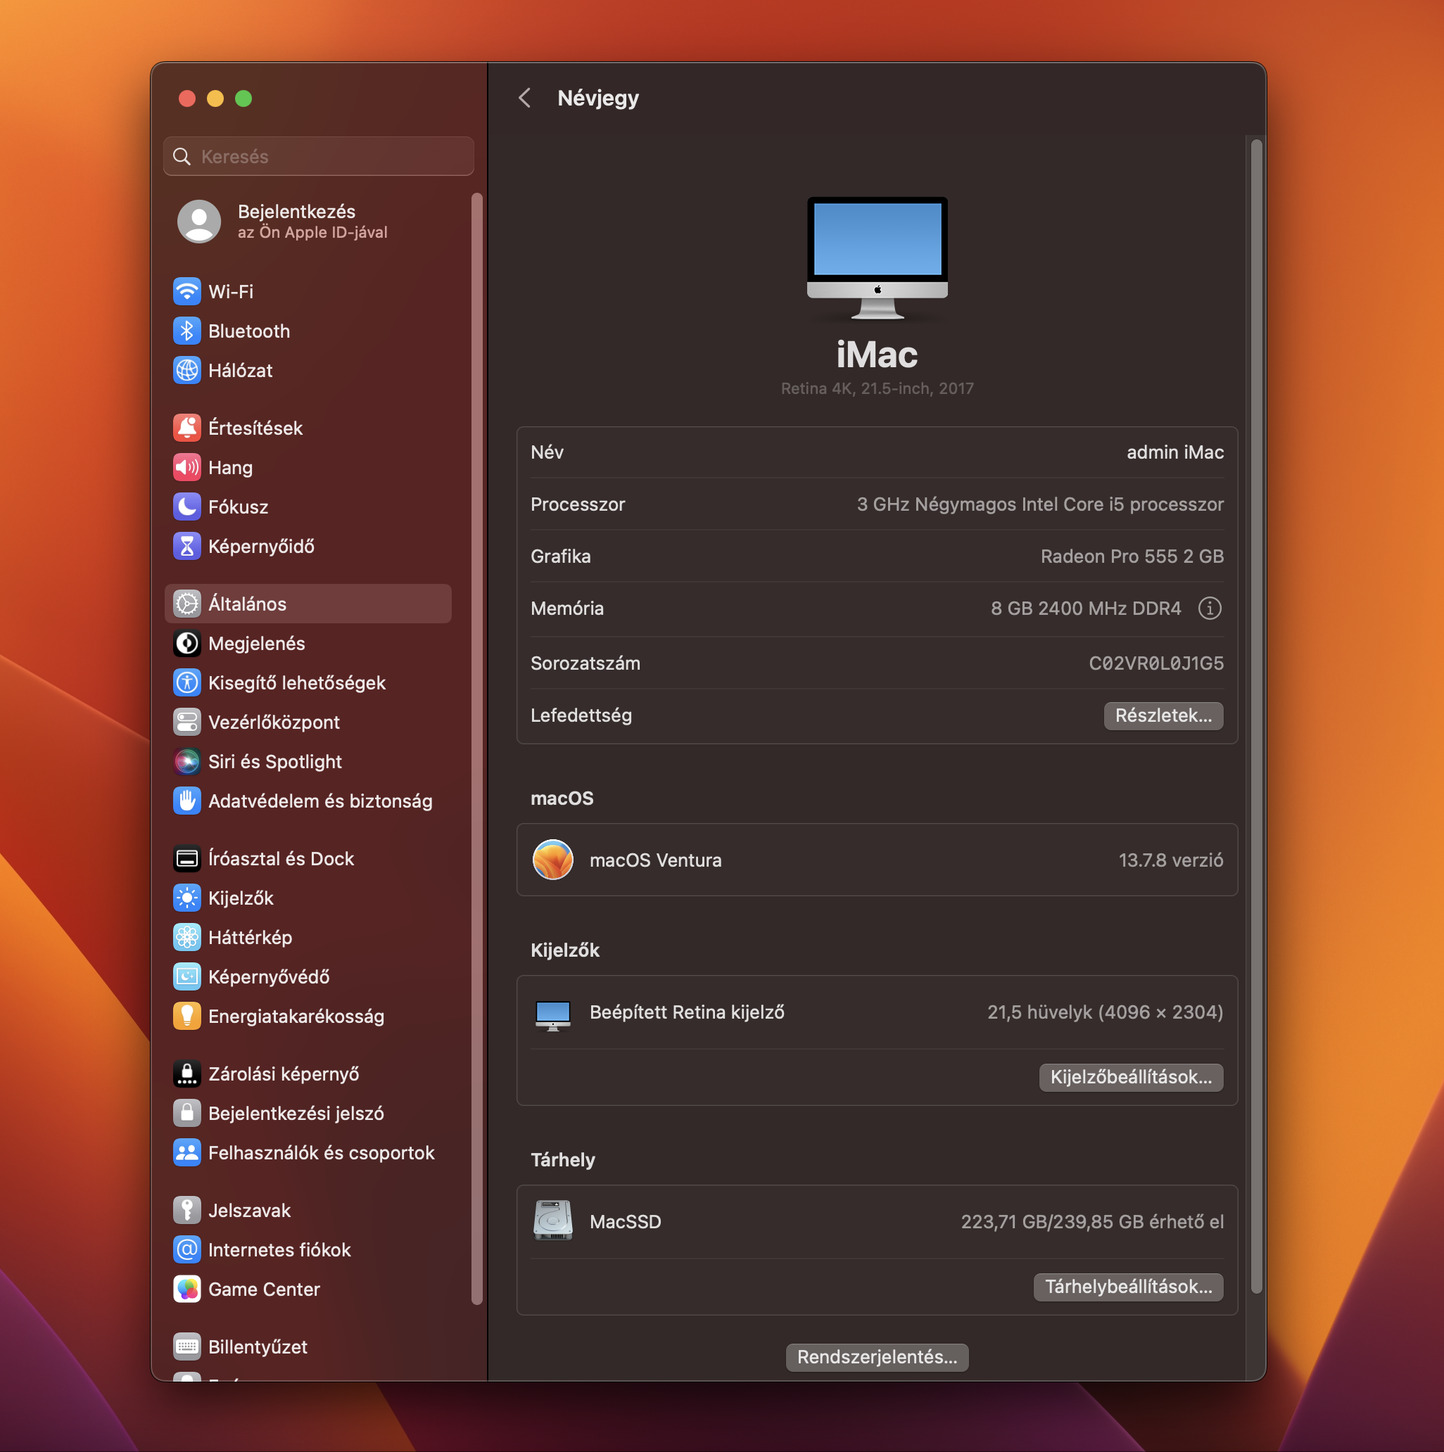Open Vezérlőközpont icon
The image size is (1444, 1452).
point(187,722)
